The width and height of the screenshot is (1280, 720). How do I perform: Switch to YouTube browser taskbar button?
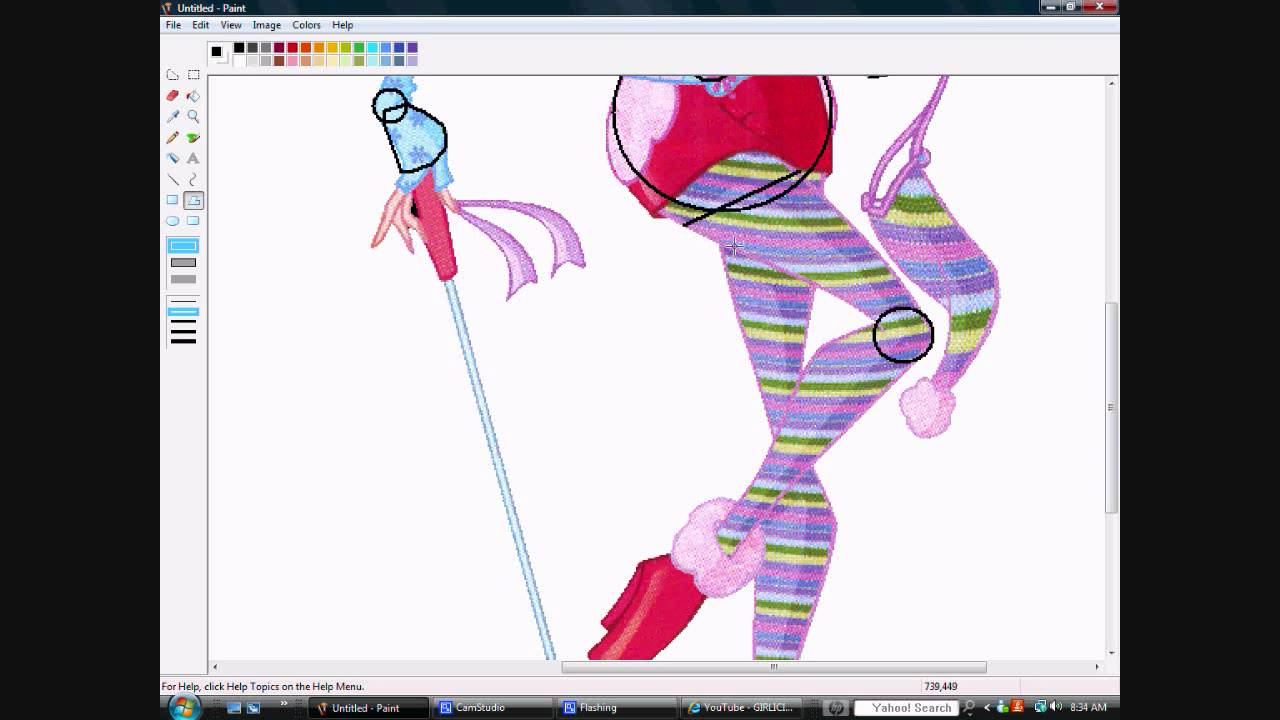pos(739,708)
